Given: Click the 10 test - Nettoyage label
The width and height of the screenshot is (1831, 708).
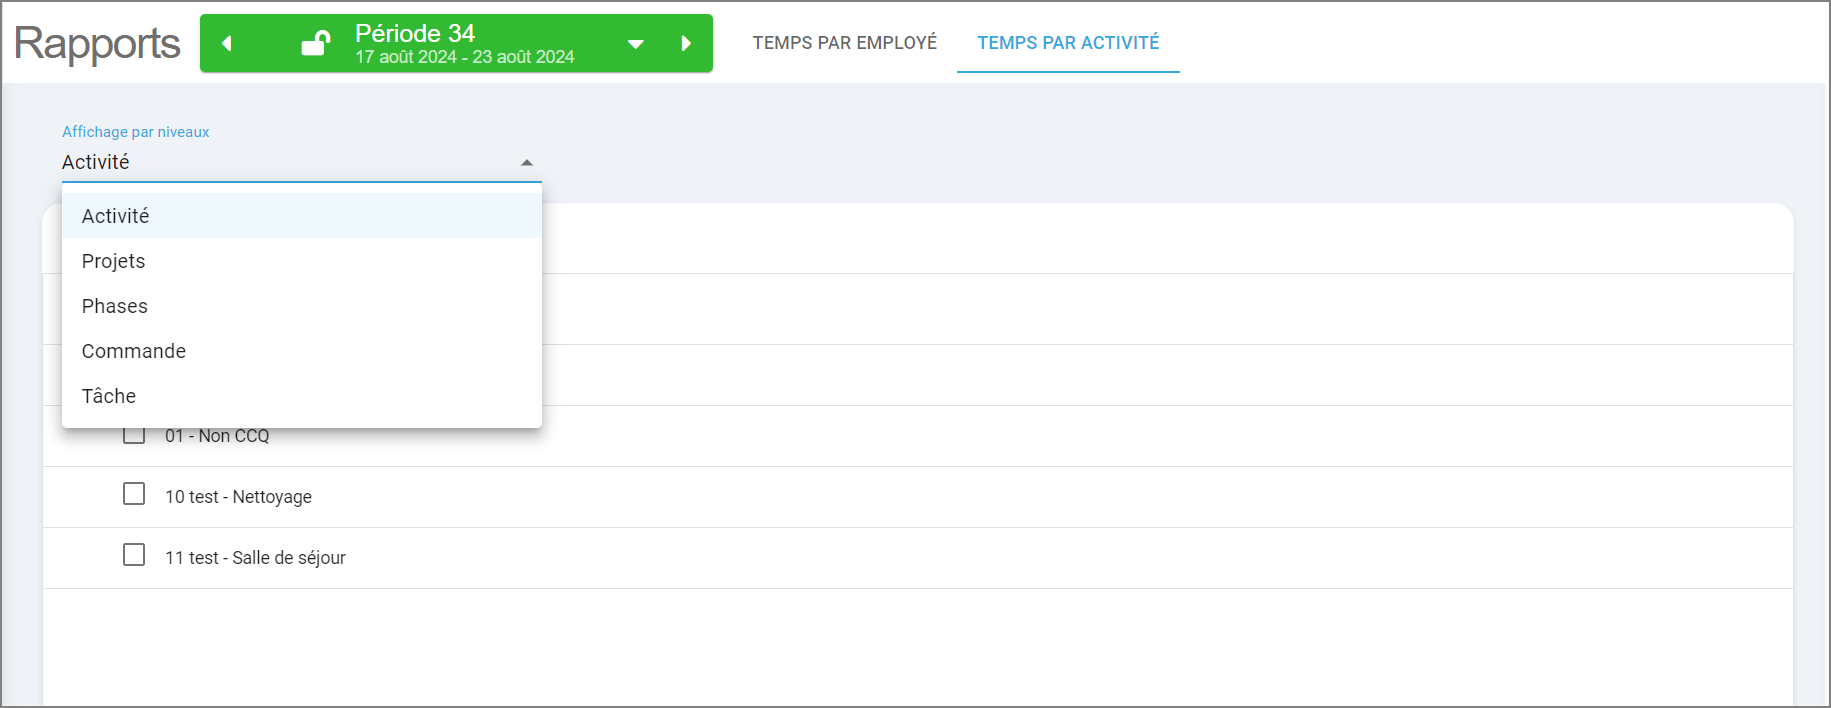Looking at the screenshot, I should (x=238, y=497).
